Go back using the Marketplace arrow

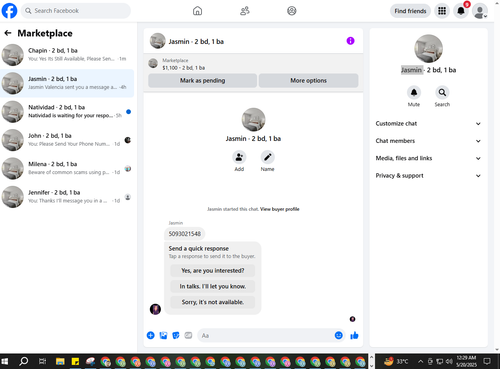pyautogui.click(x=8, y=33)
